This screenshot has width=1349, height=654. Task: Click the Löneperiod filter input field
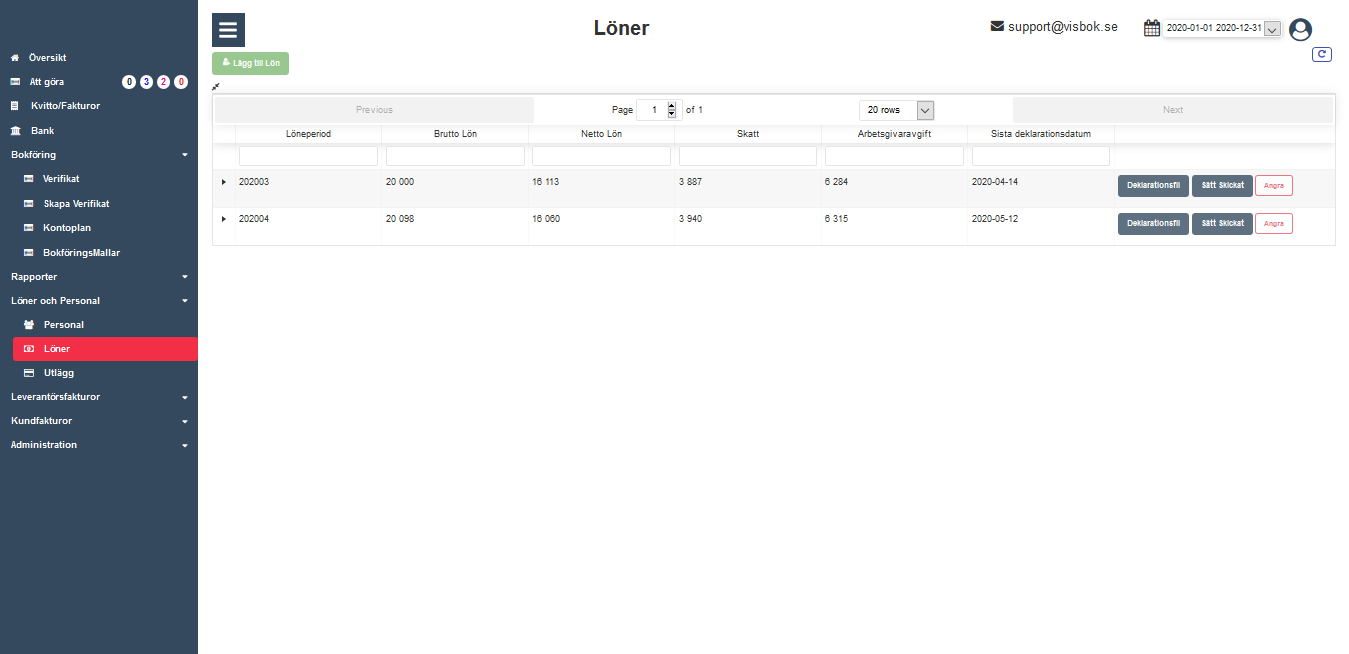[x=308, y=156]
